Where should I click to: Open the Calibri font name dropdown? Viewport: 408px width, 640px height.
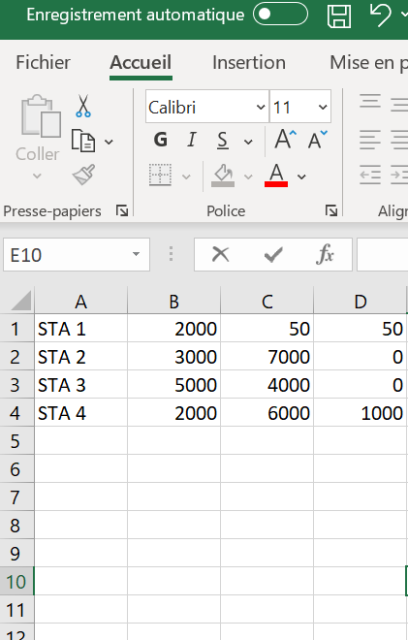pos(207,107)
